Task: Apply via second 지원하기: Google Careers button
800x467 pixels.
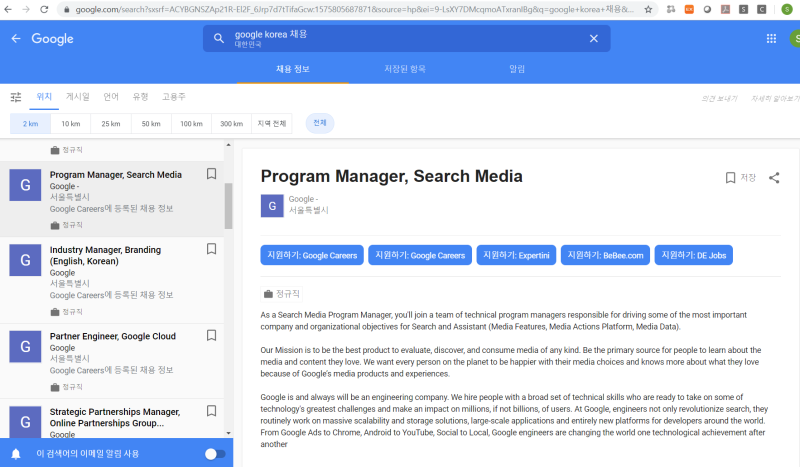Action: click(420, 255)
